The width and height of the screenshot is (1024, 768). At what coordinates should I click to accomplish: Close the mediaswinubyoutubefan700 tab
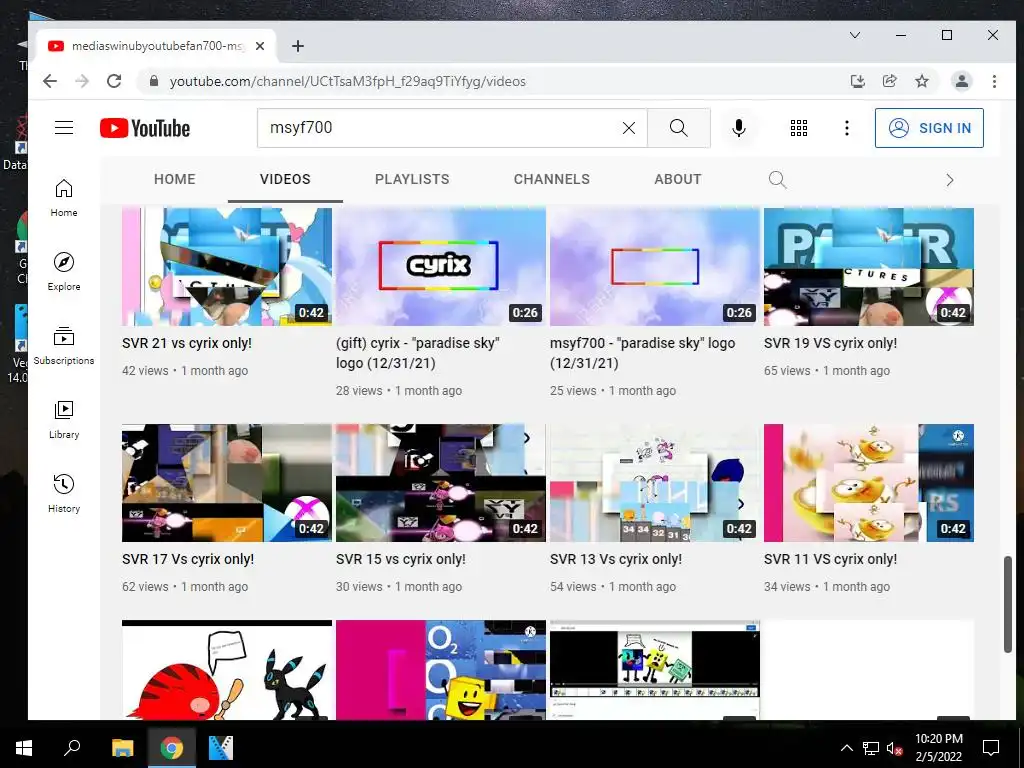(260, 46)
